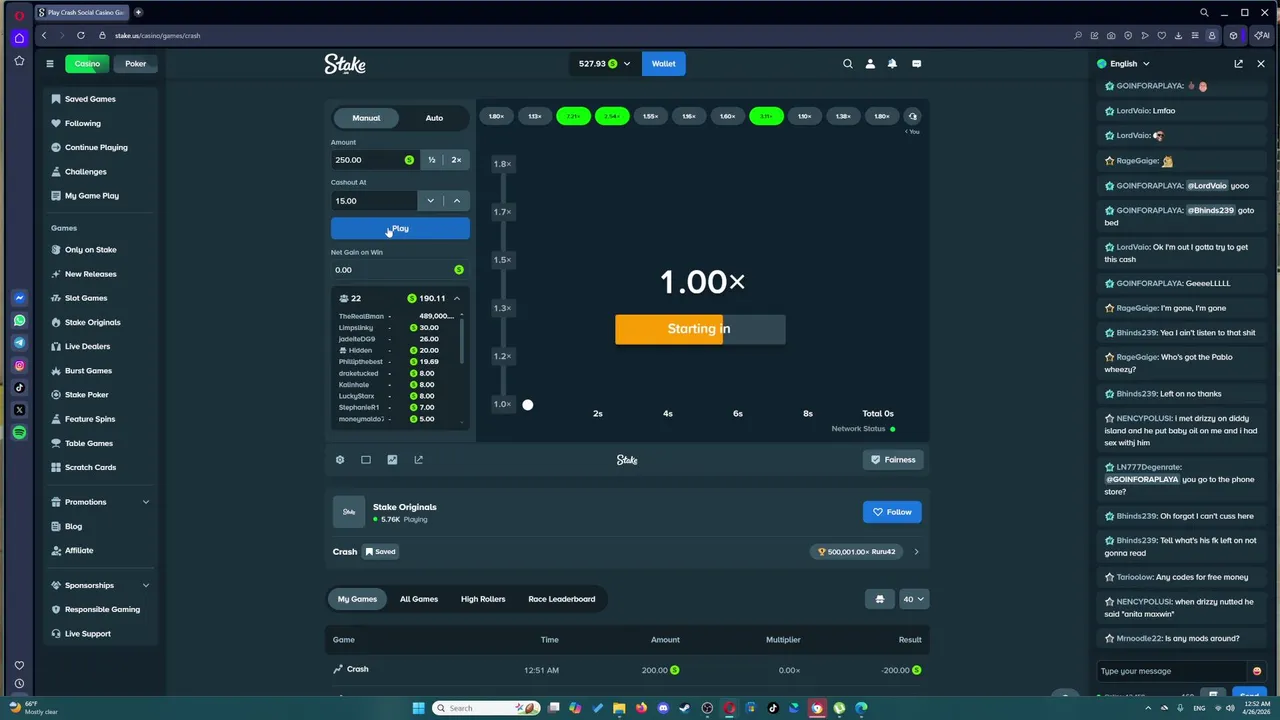Open the Wallet

pos(664,64)
